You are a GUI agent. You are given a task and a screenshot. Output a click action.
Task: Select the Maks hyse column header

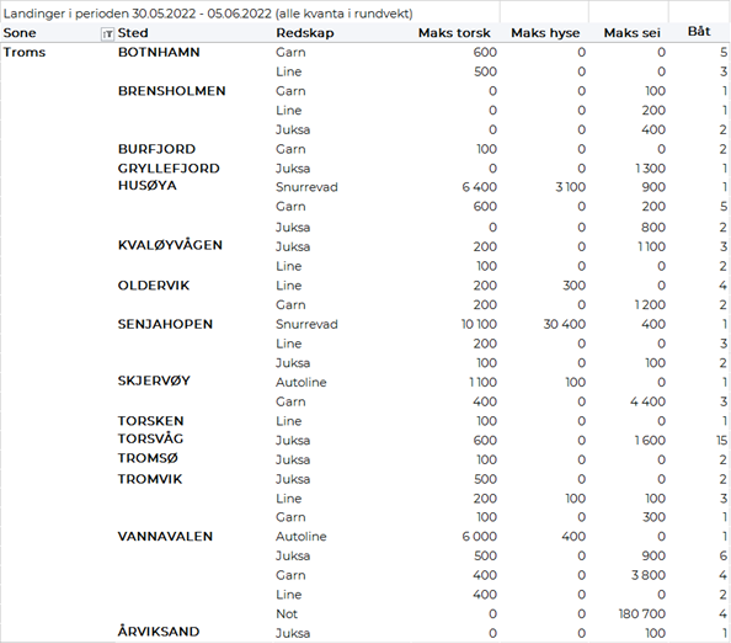(x=547, y=33)
